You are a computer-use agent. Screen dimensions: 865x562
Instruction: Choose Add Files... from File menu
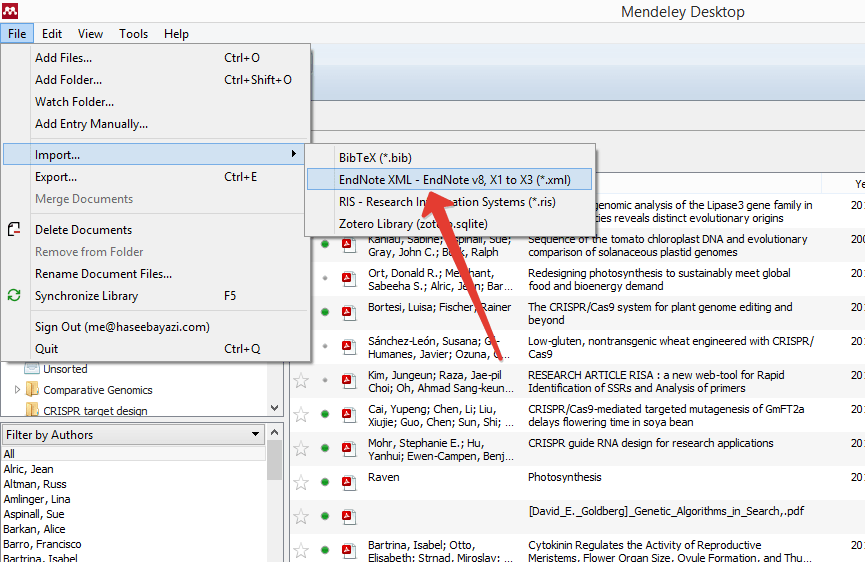(156, 57)
